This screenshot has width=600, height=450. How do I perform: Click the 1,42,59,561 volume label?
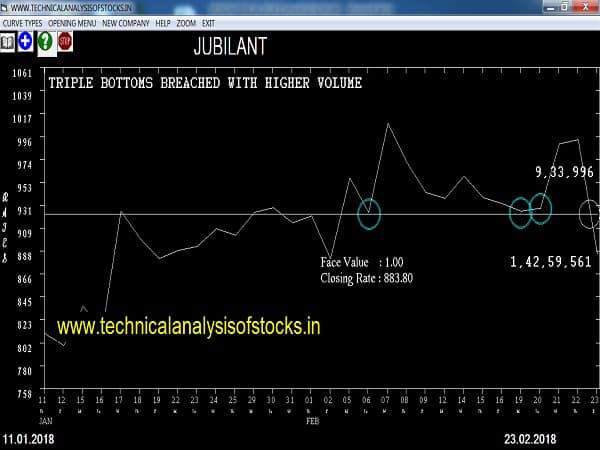tap(549, 261)
